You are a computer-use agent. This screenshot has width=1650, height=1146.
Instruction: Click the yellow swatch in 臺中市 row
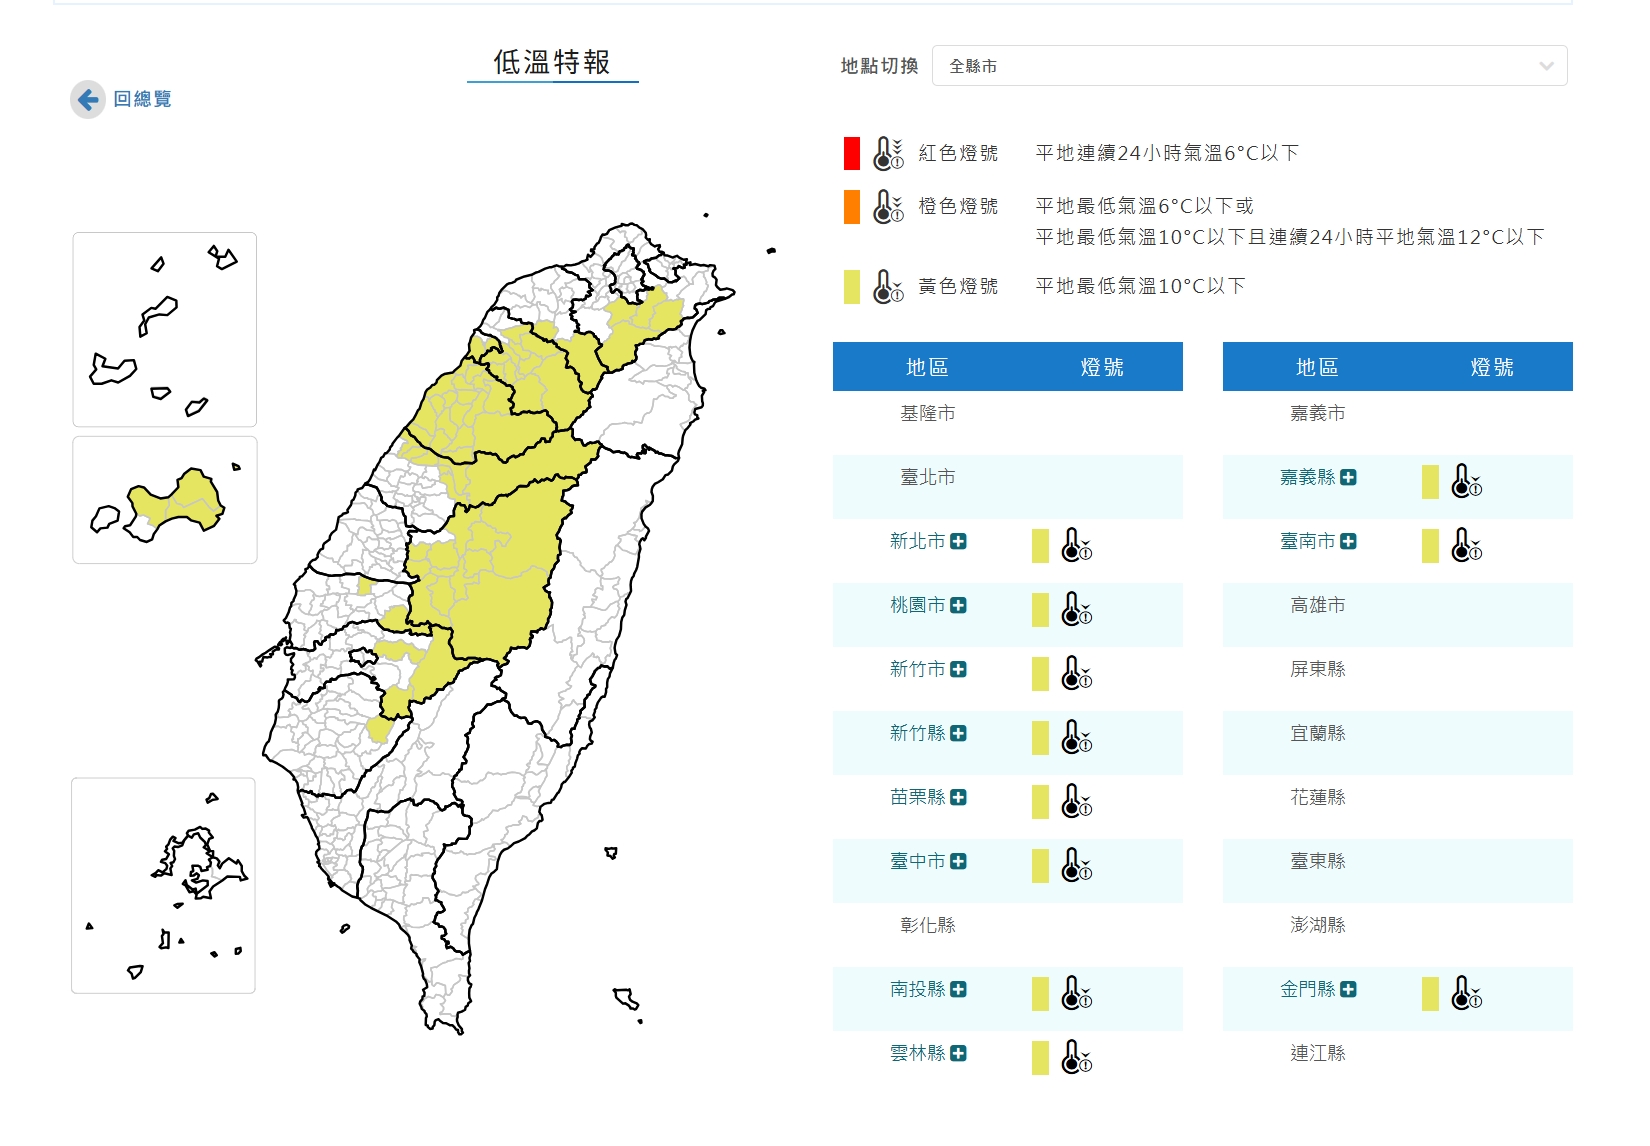(1040, 865)
